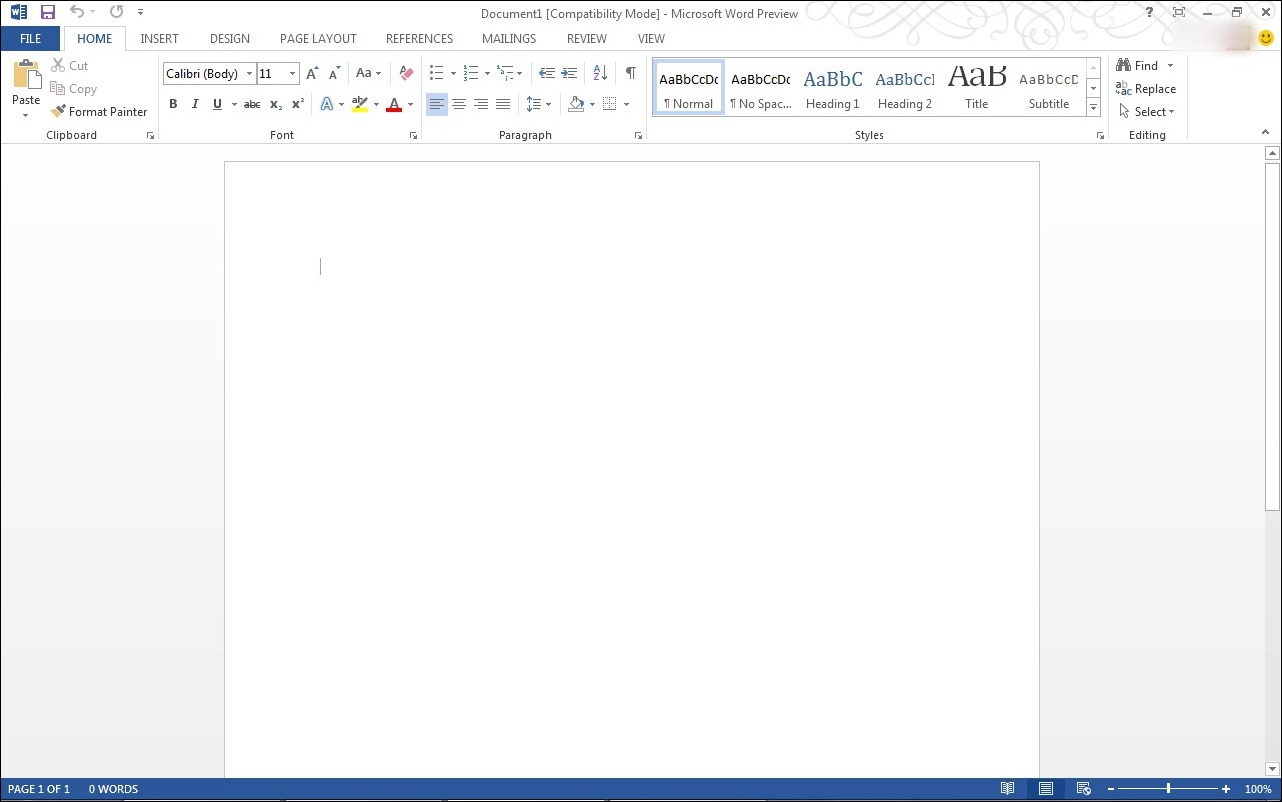1282x802 pixels.
Task: Open the Format Painter
Action: (x=99, y=111)
